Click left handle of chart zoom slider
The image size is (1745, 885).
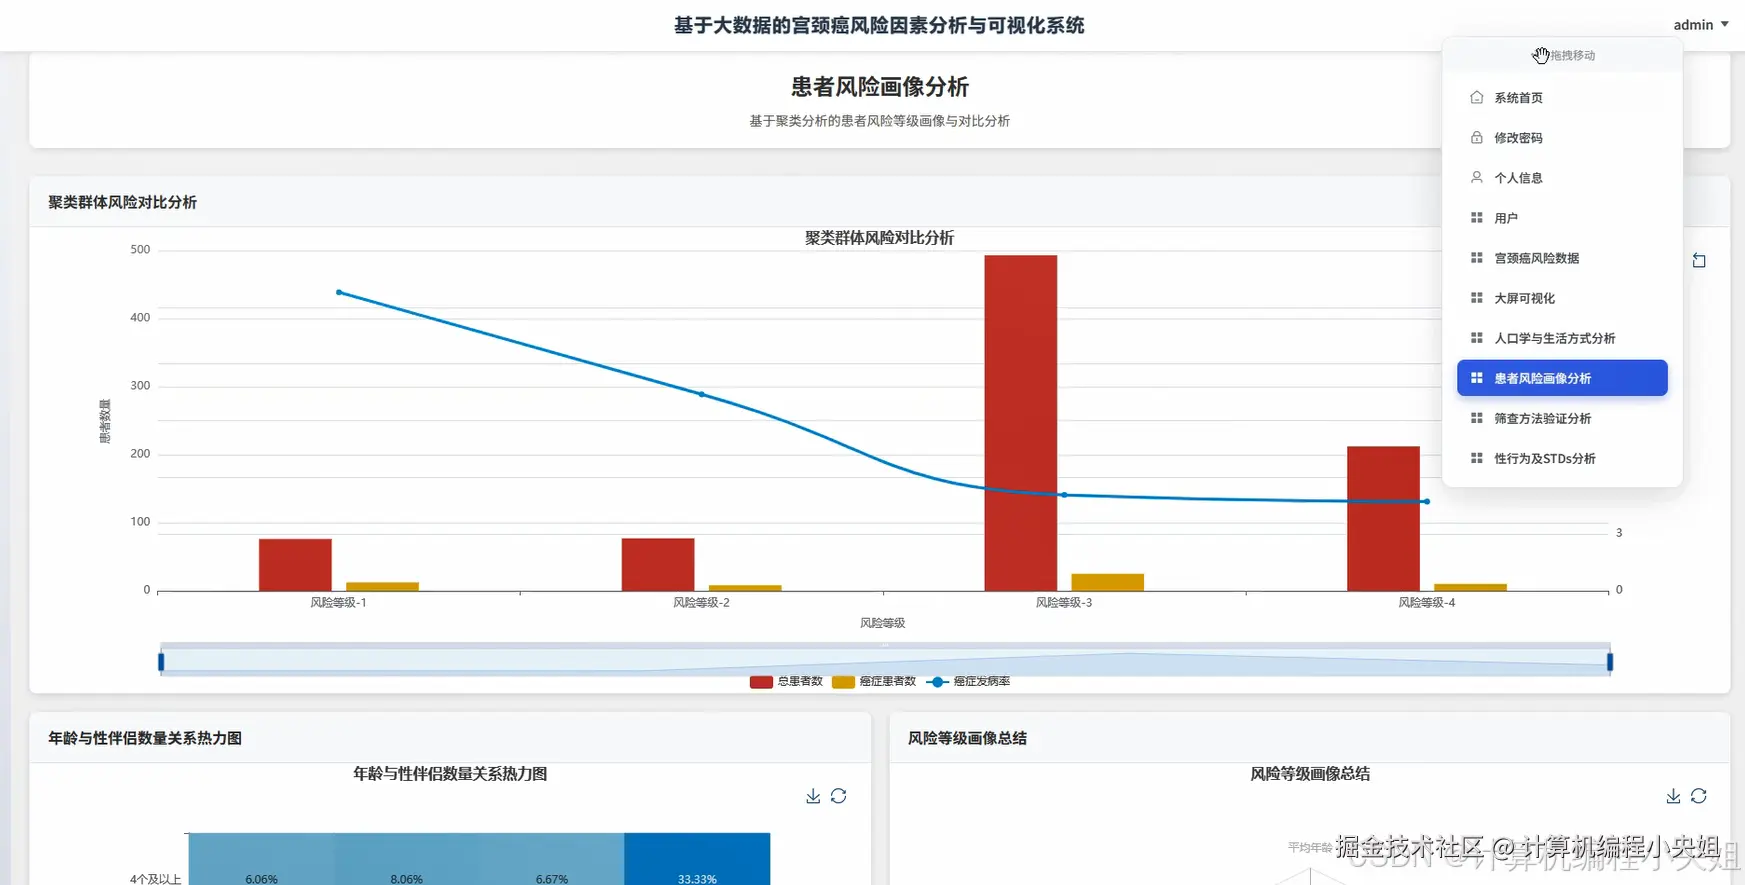click(161, 661)
